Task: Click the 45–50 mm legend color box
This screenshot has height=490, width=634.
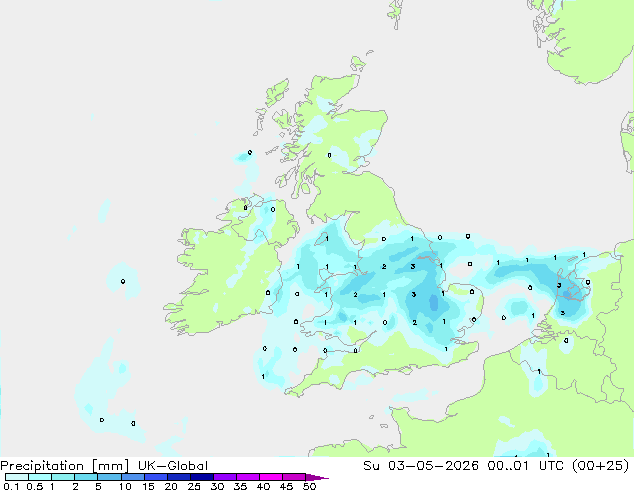Action: pos(294,477)
